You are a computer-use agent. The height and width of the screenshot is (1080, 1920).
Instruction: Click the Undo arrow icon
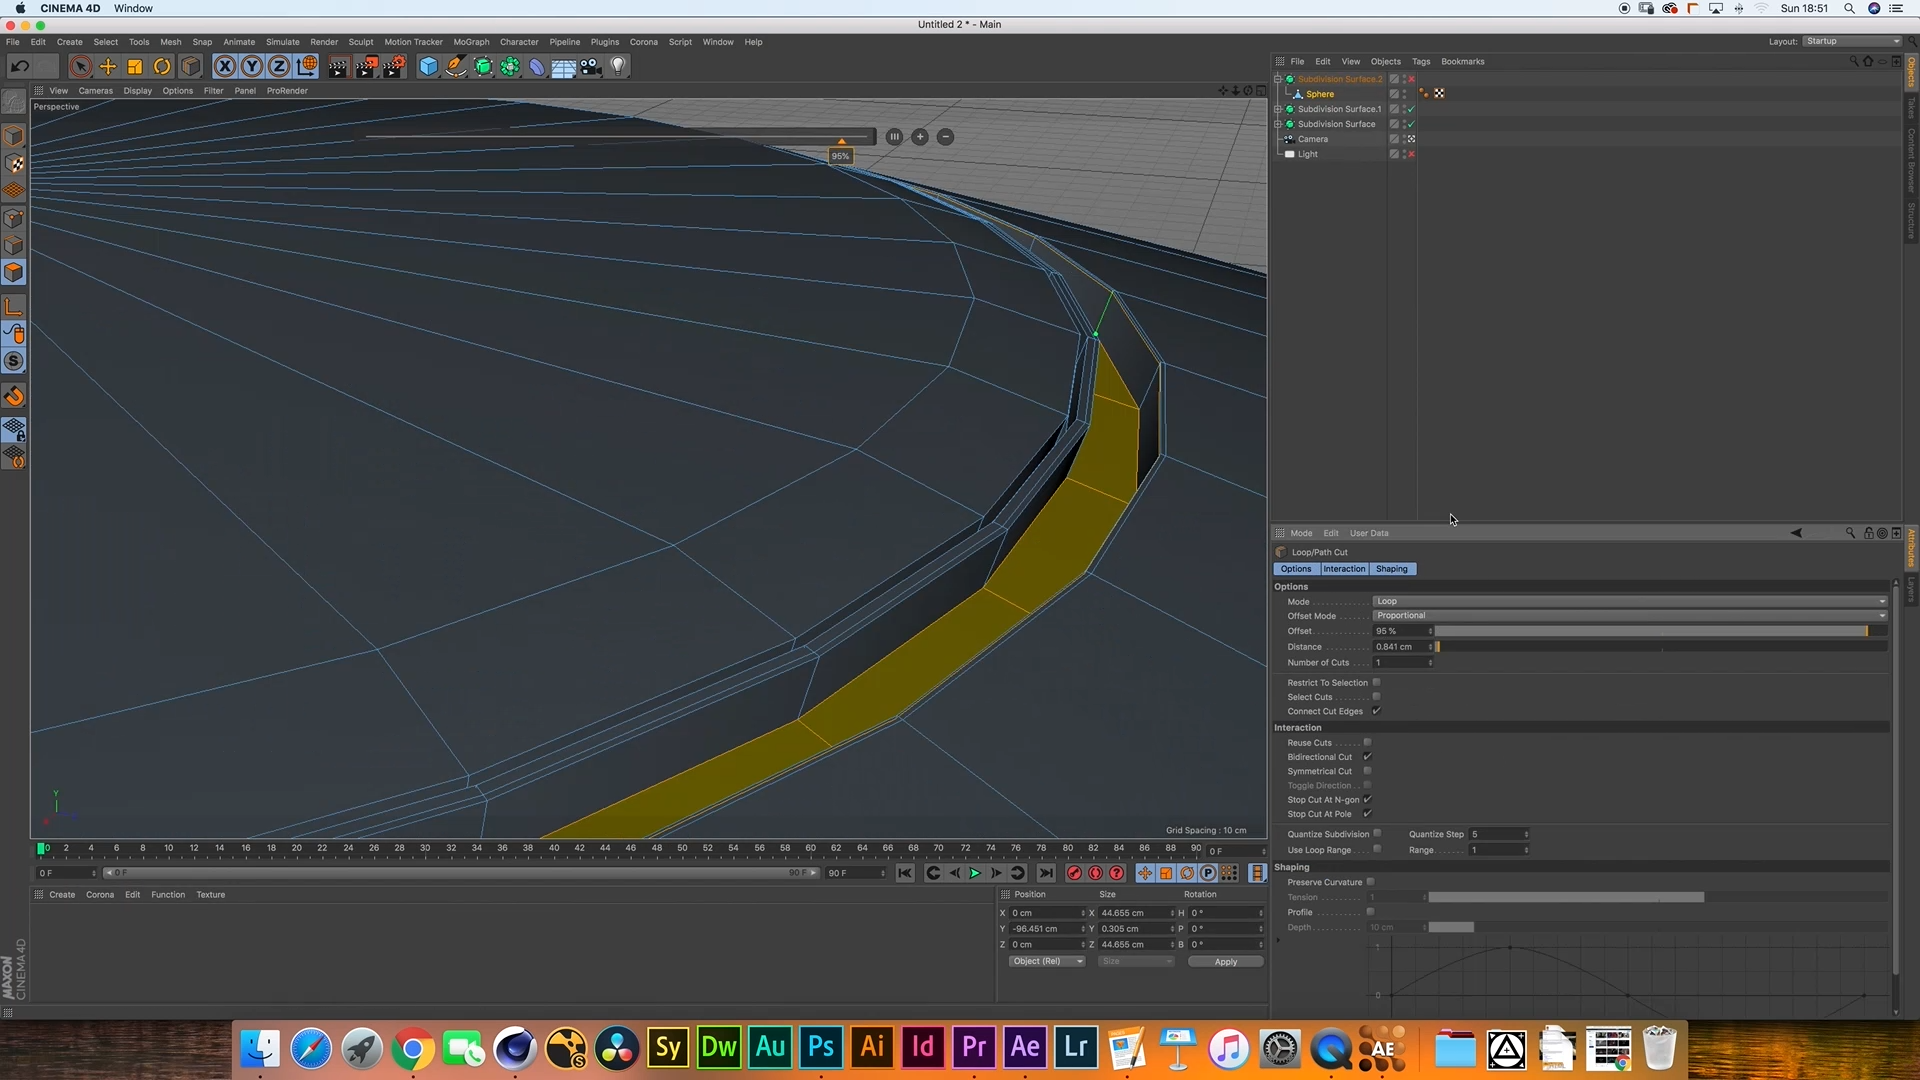(19, 67)
